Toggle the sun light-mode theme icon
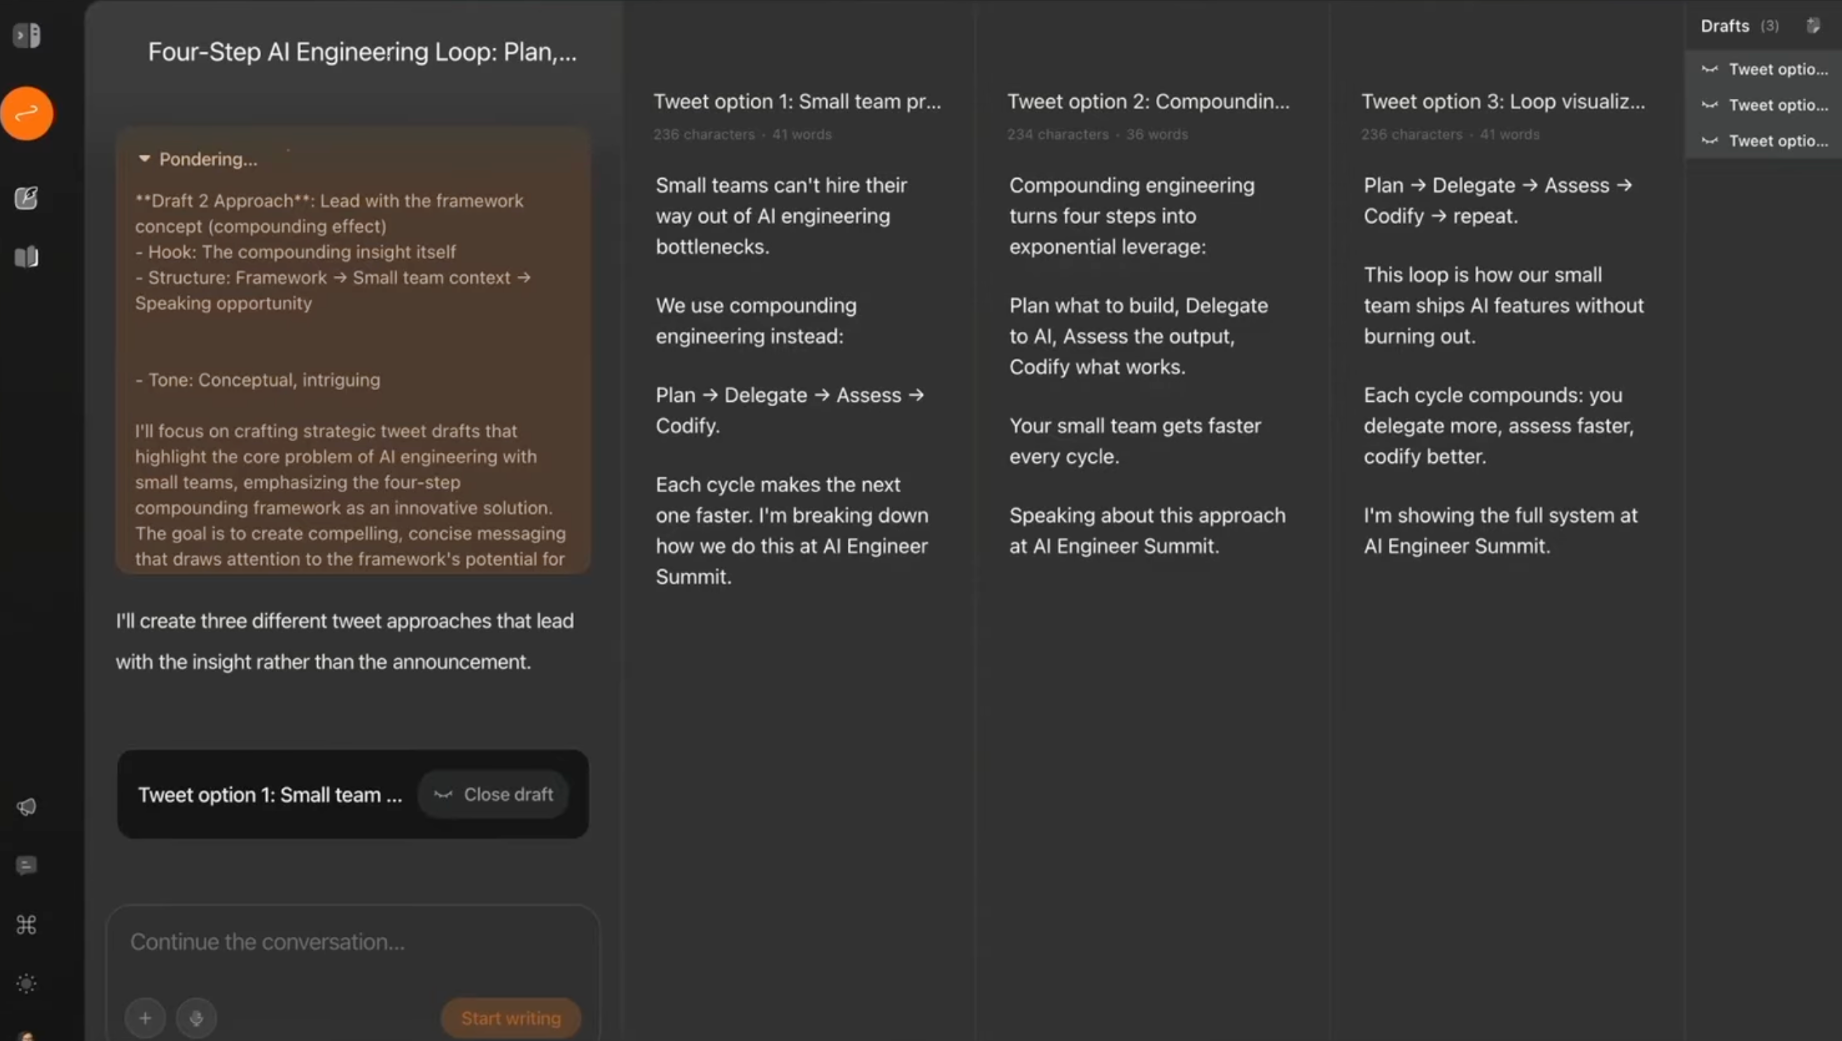Viewport: 1842px width, 1041px height. [x=27, y=984]
